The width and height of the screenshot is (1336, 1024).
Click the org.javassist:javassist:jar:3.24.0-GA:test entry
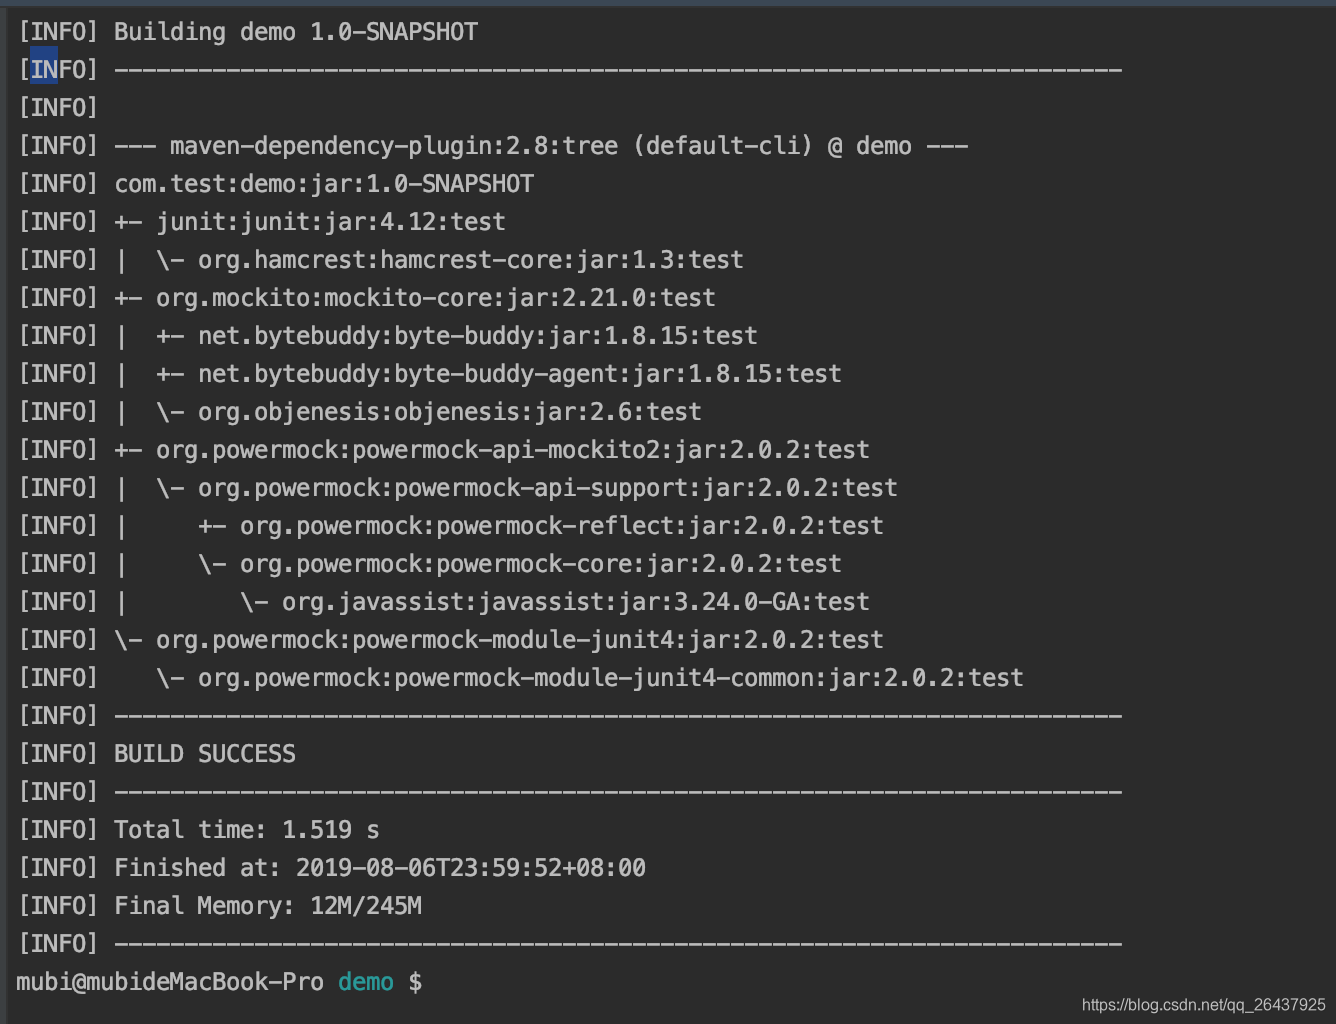coord(576,602)
